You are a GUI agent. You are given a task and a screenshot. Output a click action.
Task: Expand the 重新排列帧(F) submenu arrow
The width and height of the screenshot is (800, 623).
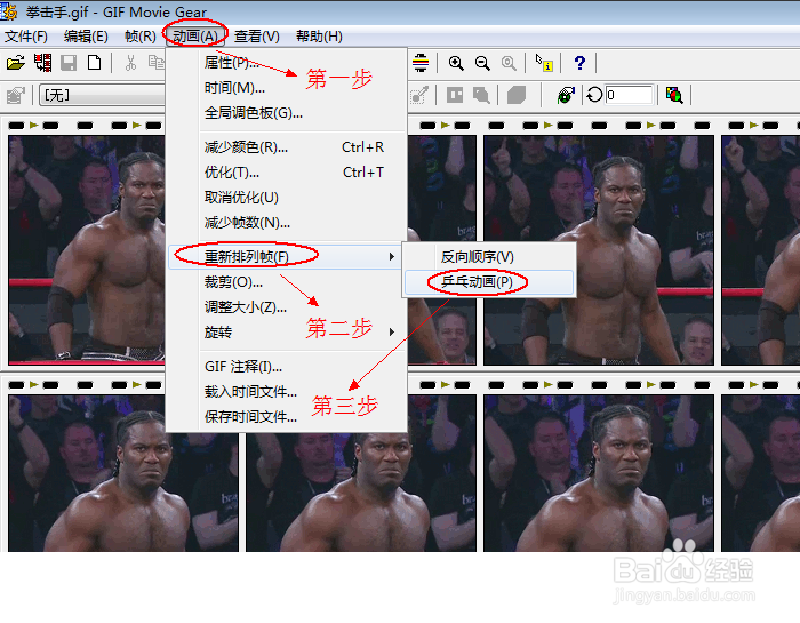pos(391,257)
